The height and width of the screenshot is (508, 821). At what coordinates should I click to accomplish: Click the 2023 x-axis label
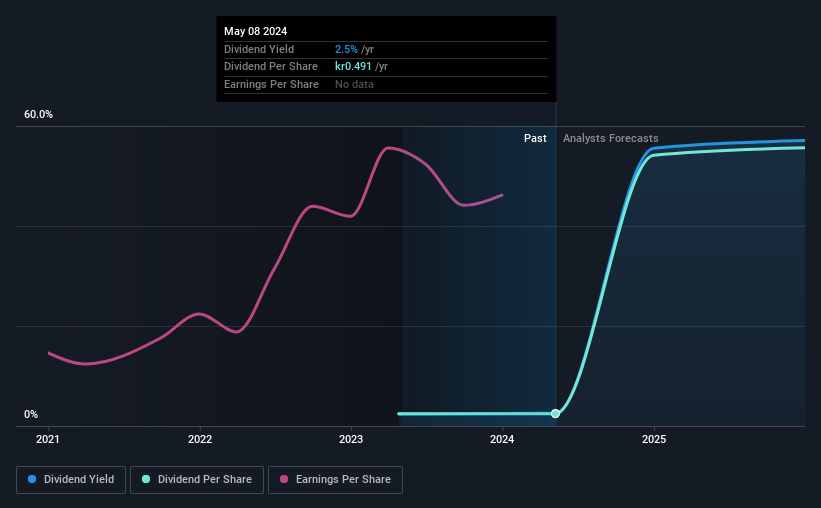351,439
